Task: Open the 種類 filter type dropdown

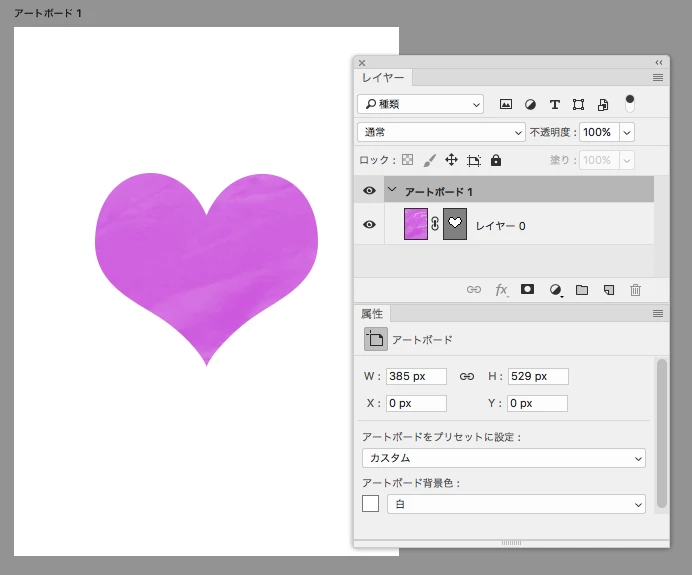Action: pyautogui.click(x=421, y=104)
